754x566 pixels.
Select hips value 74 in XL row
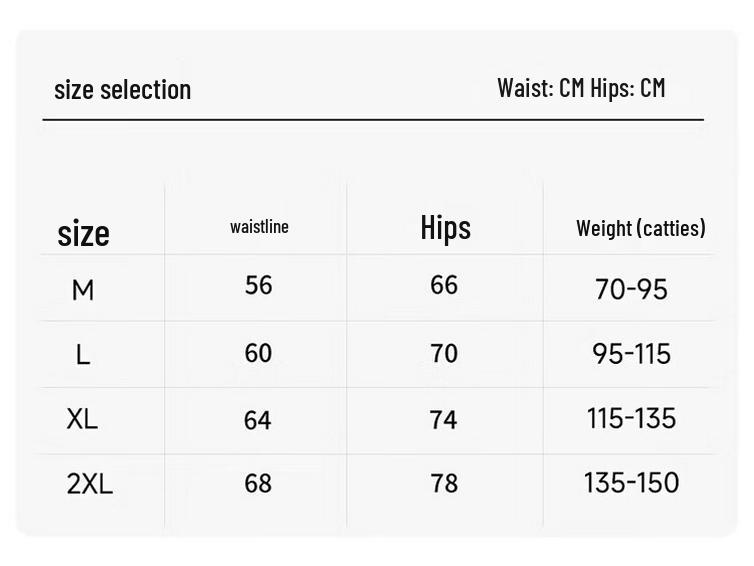coord(444,420)
